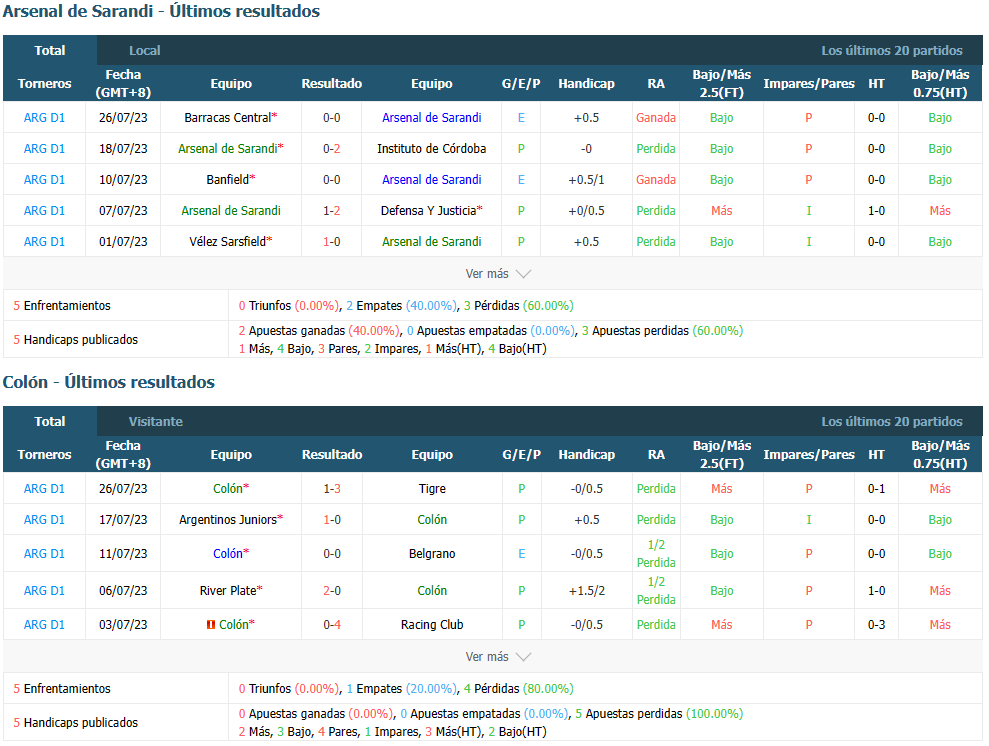Viewport: 989px width, 746px height.
Task: Click the Barracas Central team name
Action: coord(228,118)
